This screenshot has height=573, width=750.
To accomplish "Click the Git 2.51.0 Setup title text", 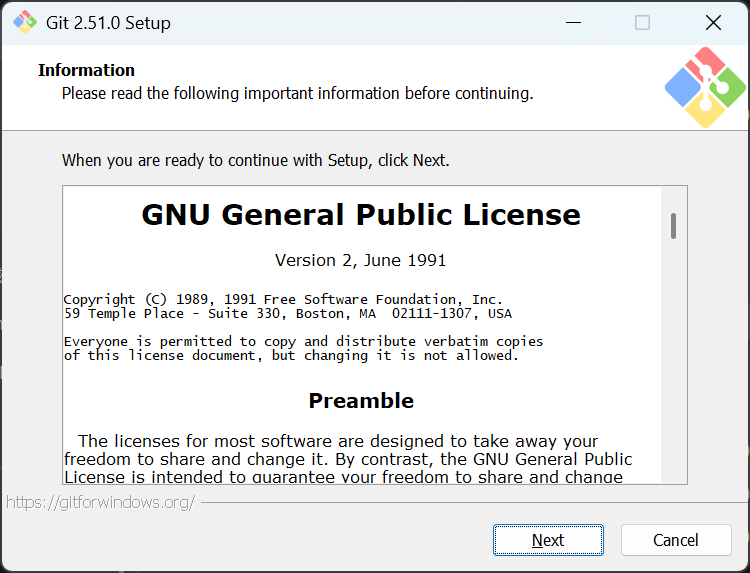I will [x=108, y=23].
